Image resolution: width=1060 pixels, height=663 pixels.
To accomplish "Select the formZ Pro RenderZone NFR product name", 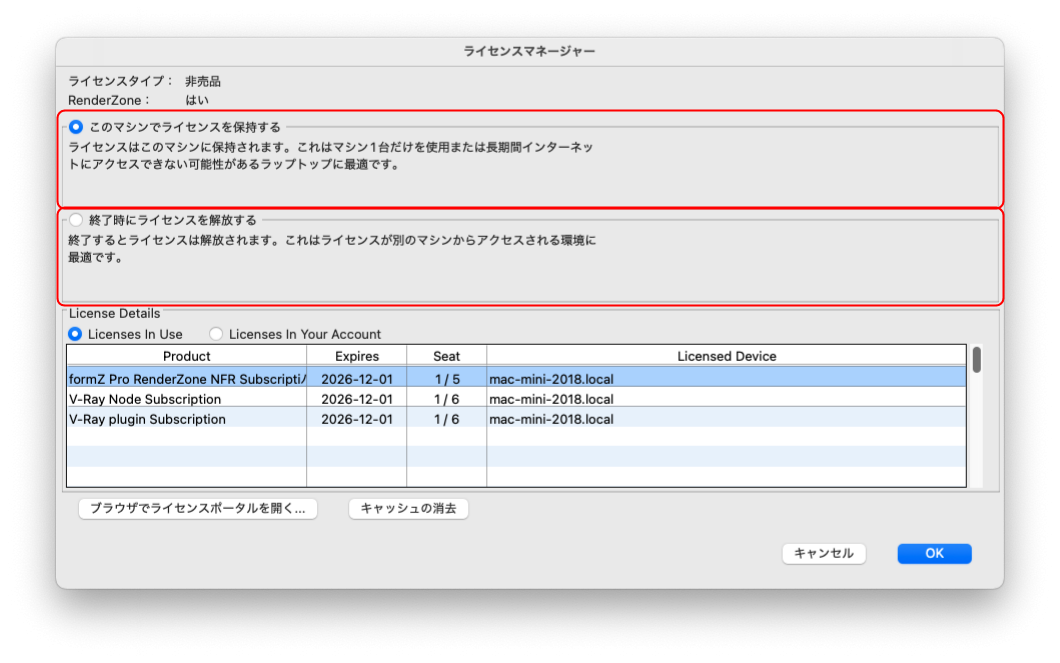I will pos(187,379).
